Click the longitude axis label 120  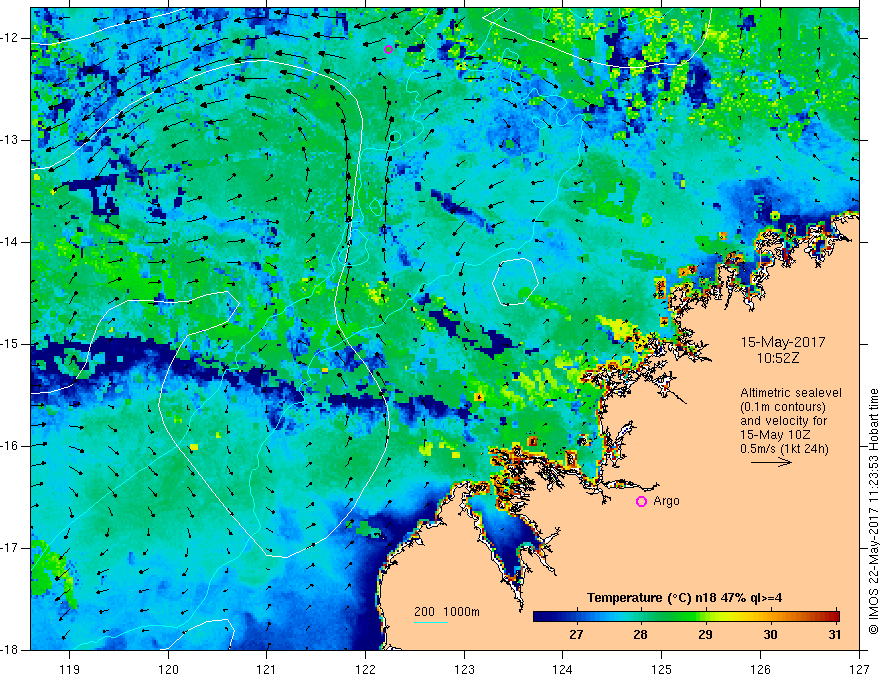click(x=168, y=669)
